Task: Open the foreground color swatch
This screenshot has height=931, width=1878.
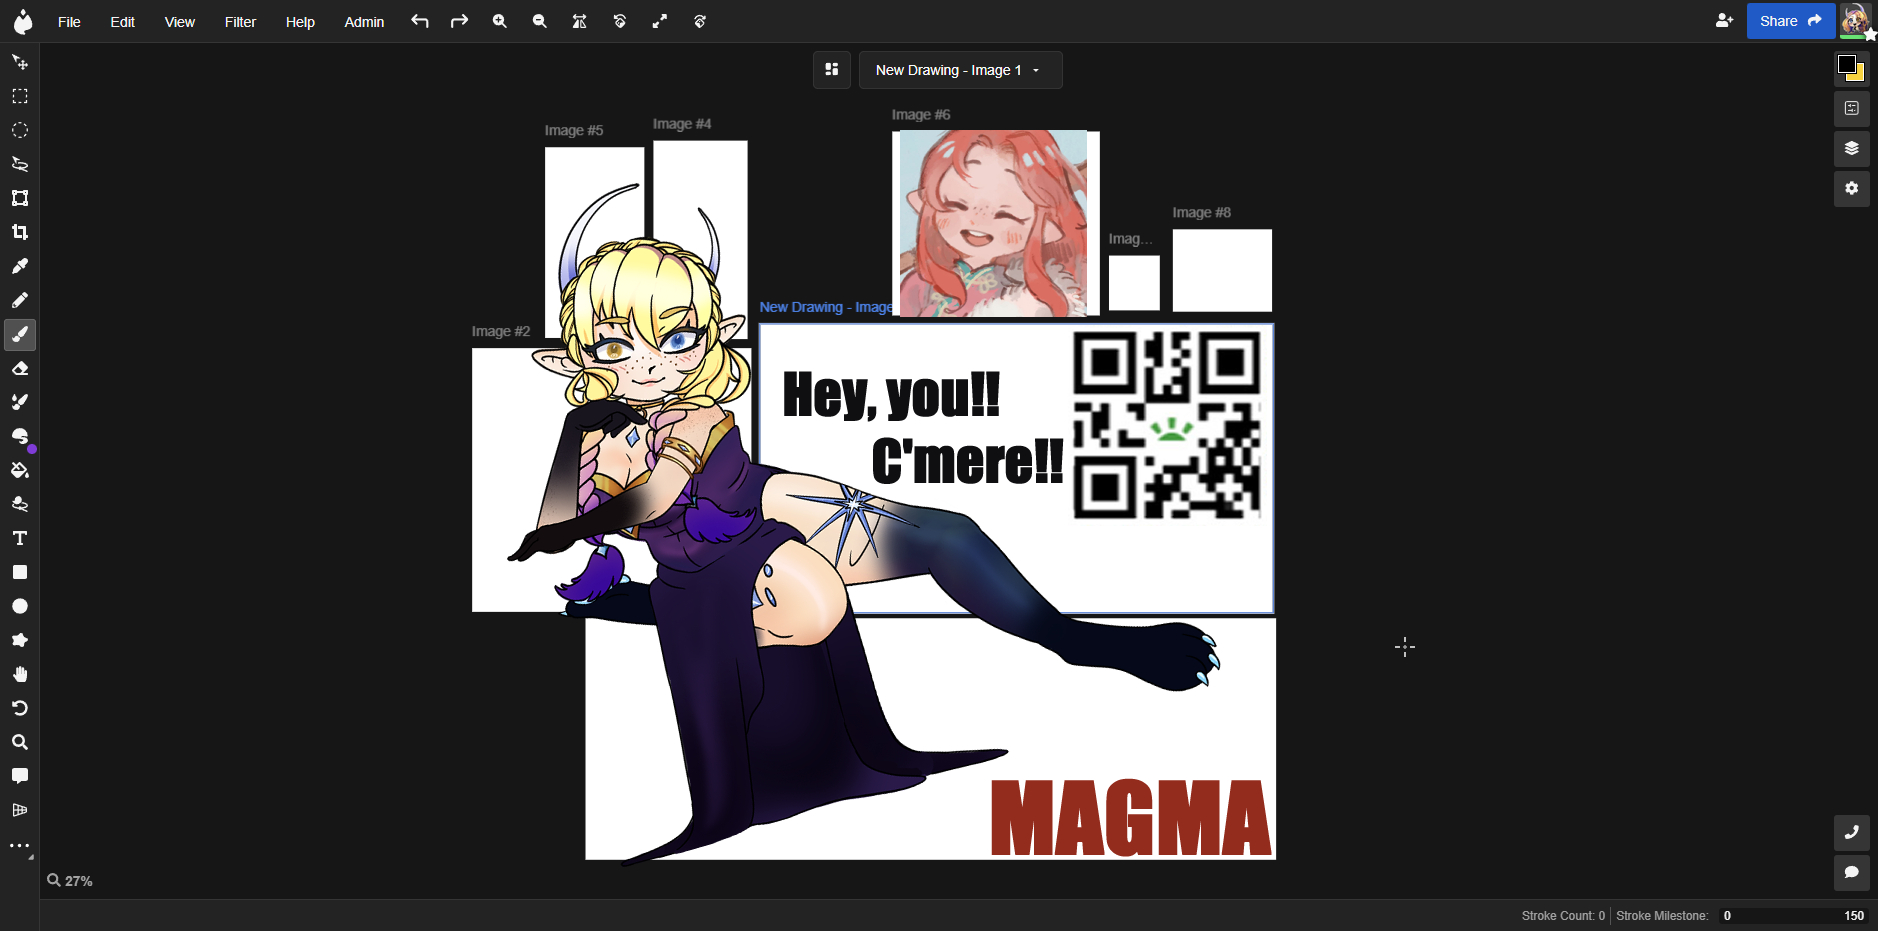Action: coord(1846,65)
